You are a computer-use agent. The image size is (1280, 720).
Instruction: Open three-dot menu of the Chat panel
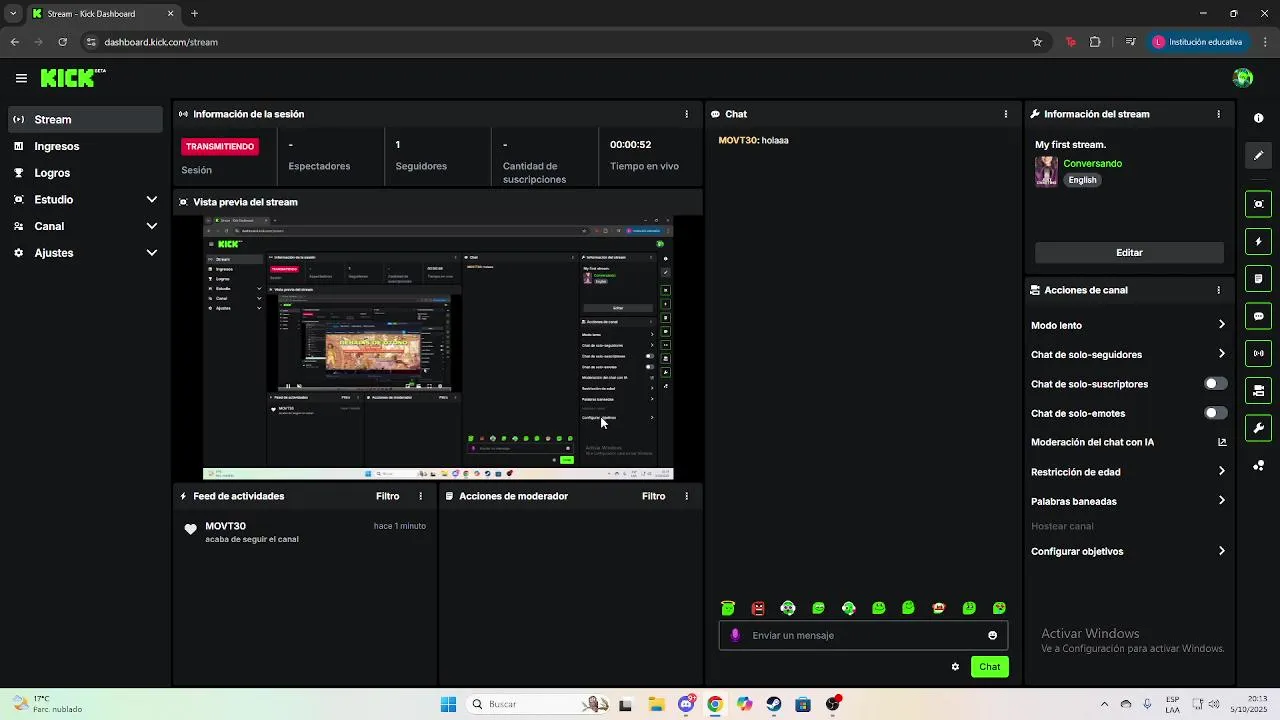tap(1005, 114)
